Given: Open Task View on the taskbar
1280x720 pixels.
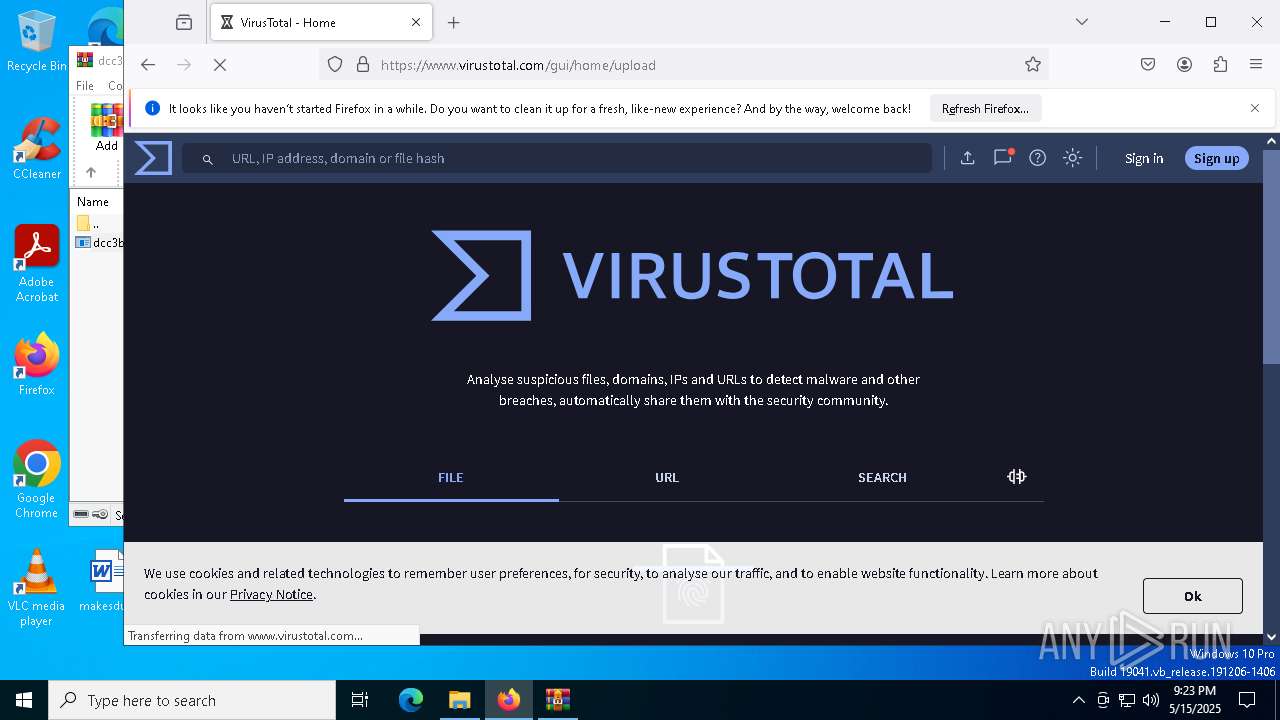Looking at the screenshot, I should point(360,700).
